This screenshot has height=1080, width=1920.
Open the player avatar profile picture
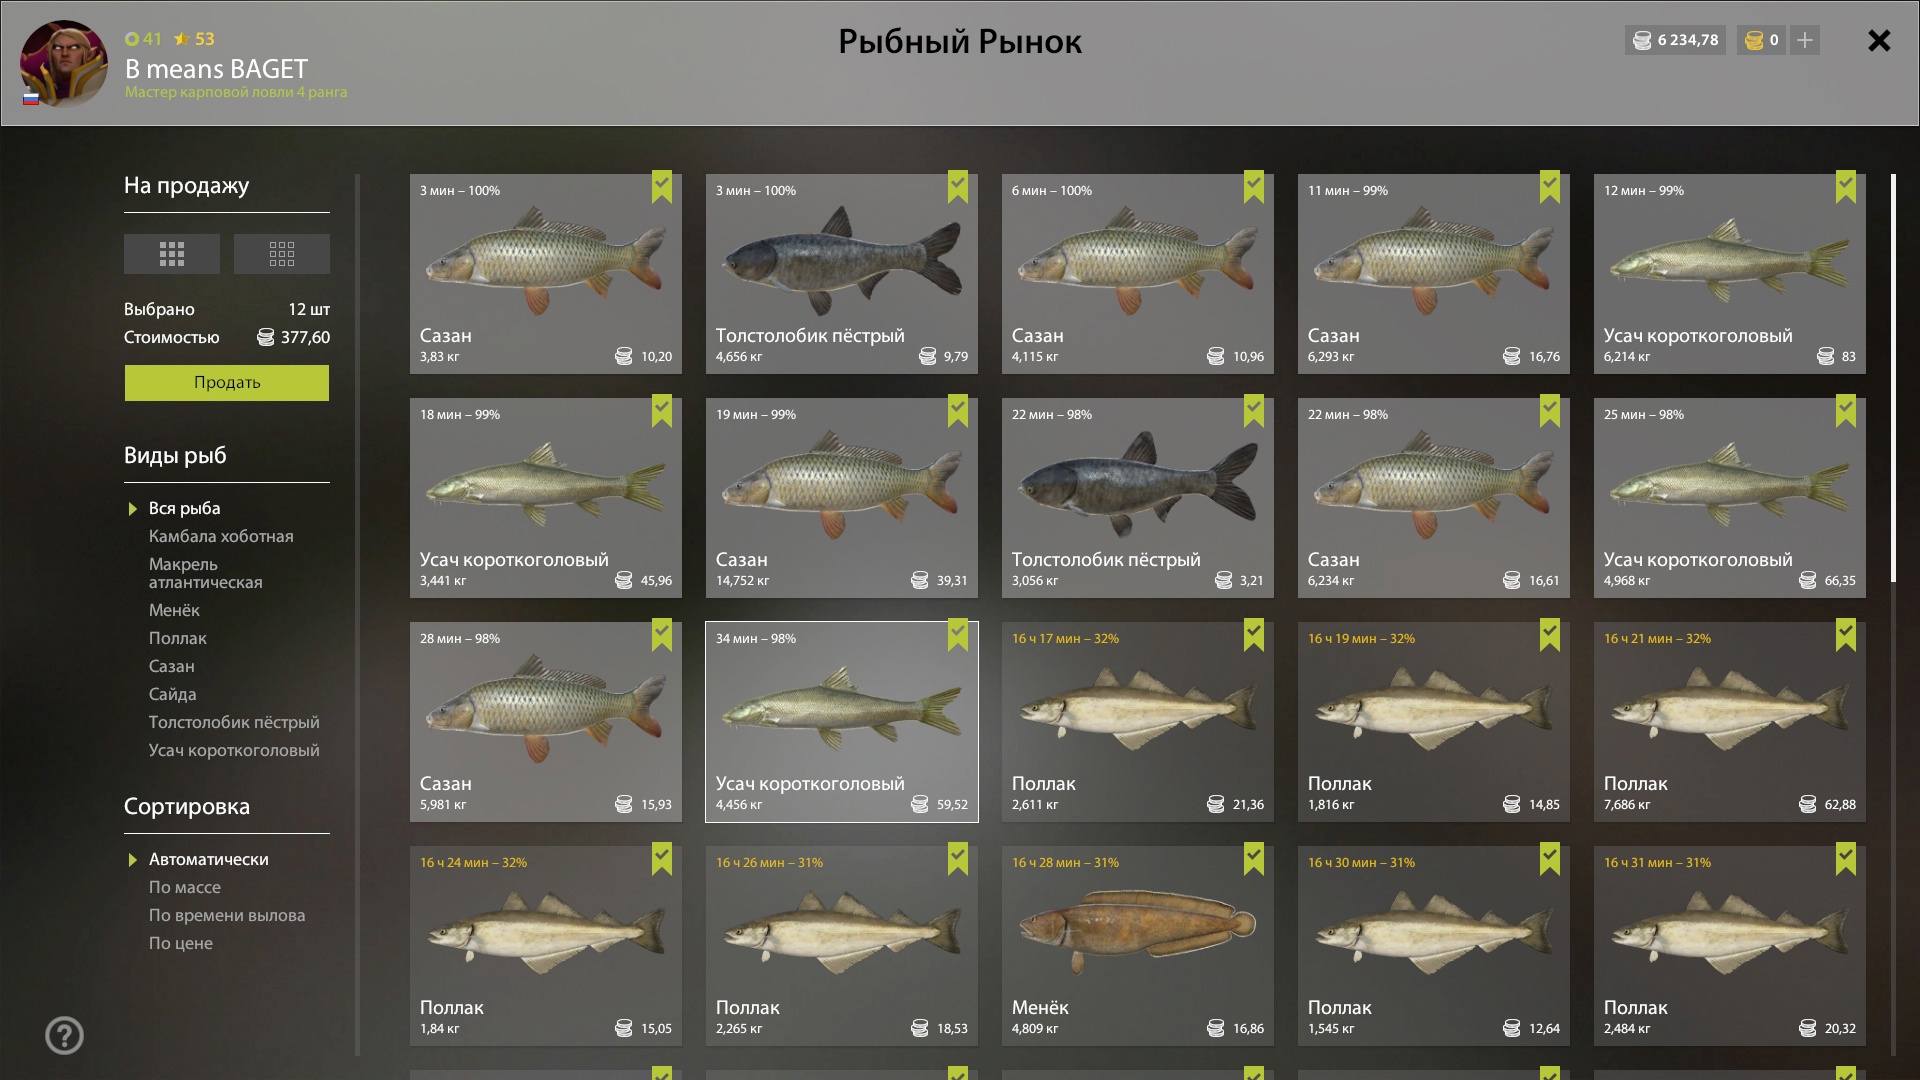tap(64, 64)
